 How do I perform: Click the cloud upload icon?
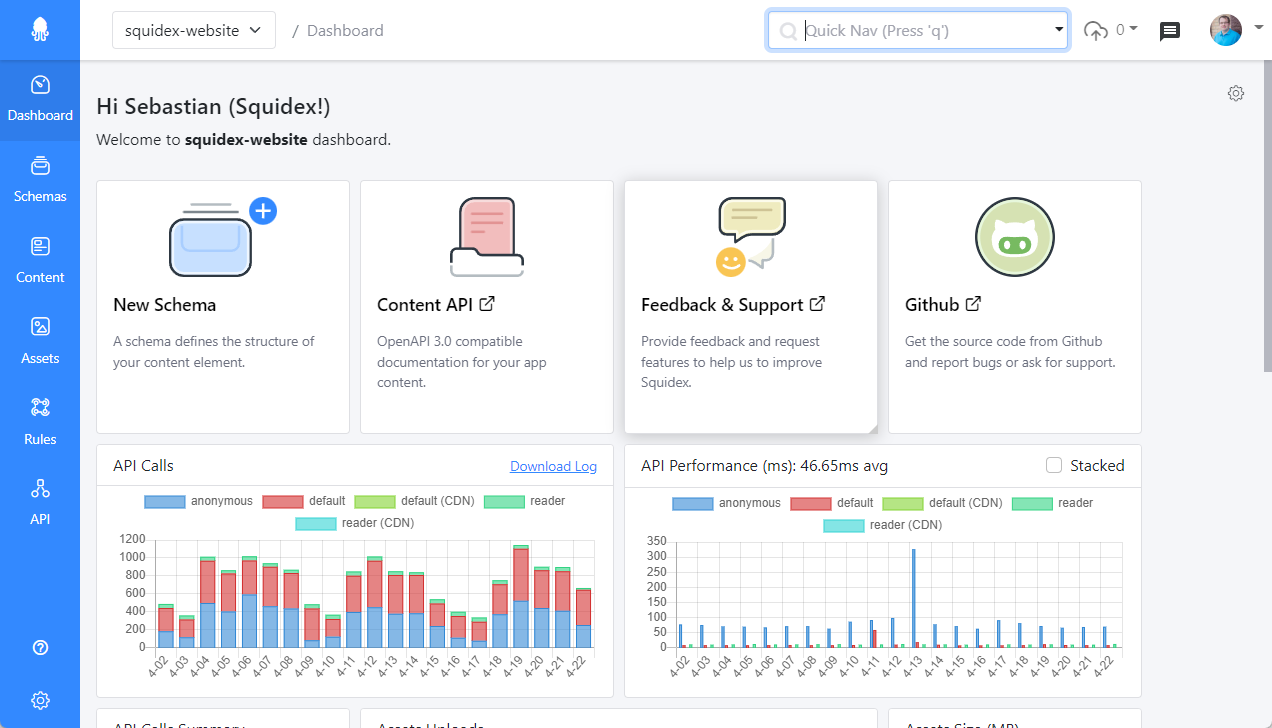tap(1096, 31)
